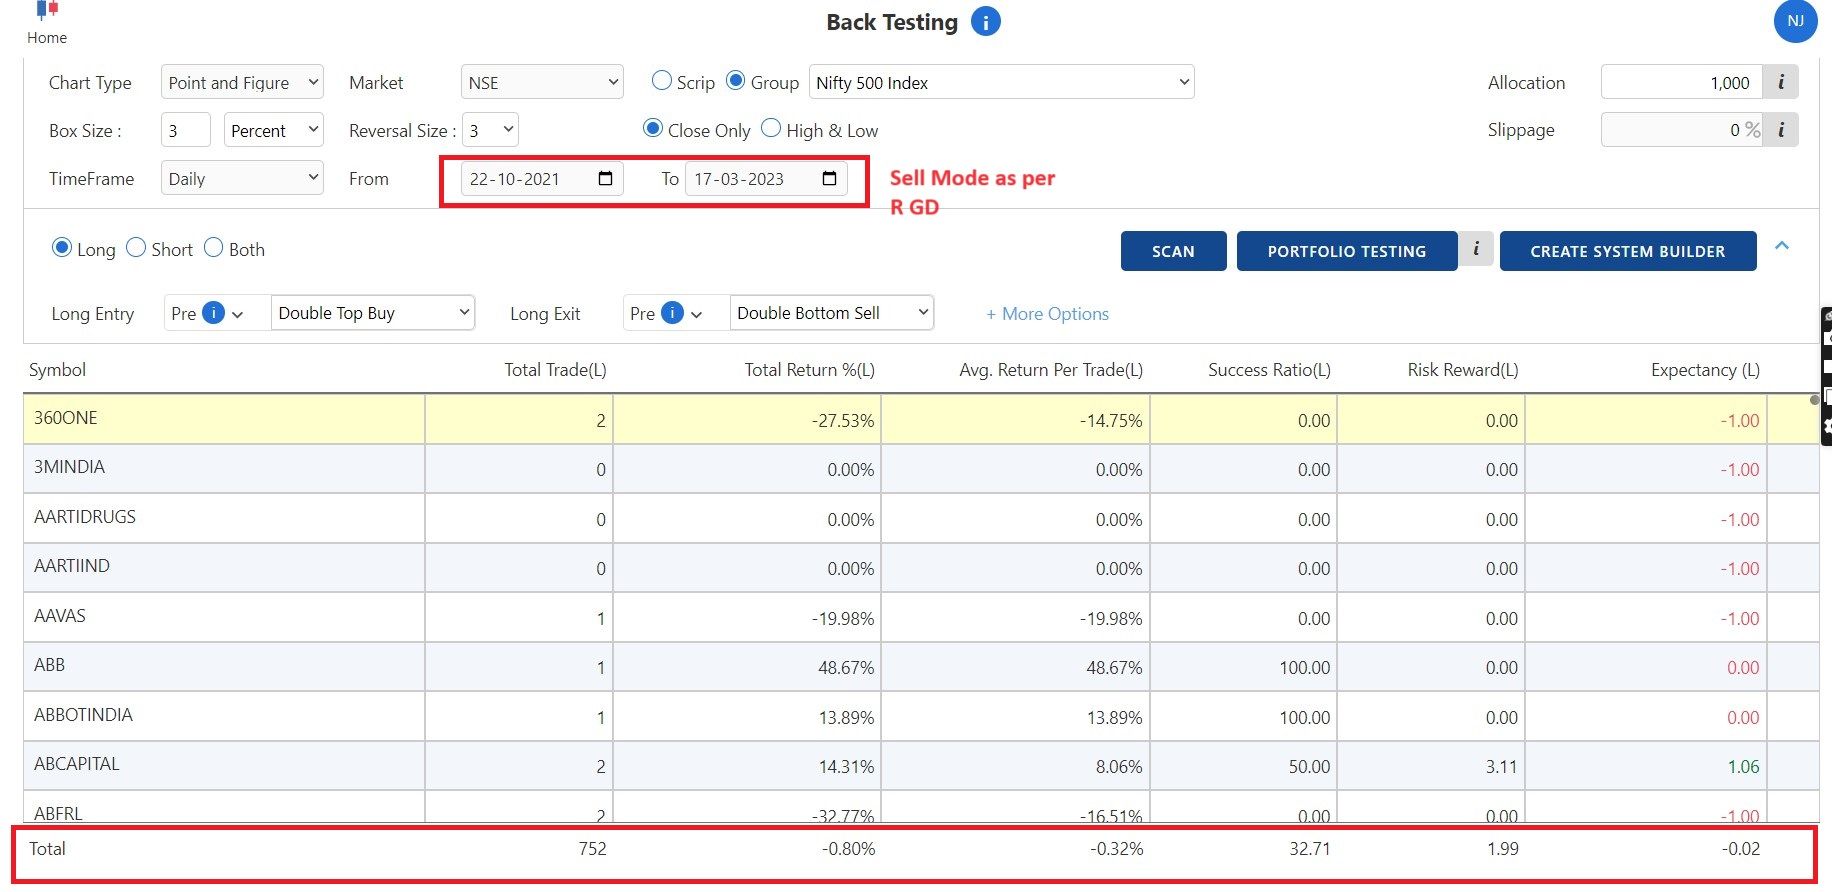Click the table's vertical scrollbar handle
The image size is (1832, 892).
point(1814,400)
